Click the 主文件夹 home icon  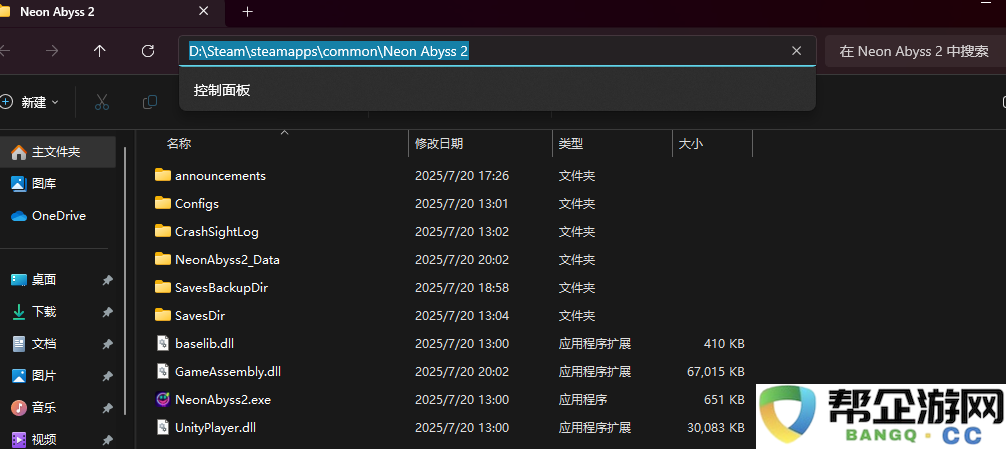point(19,152)
